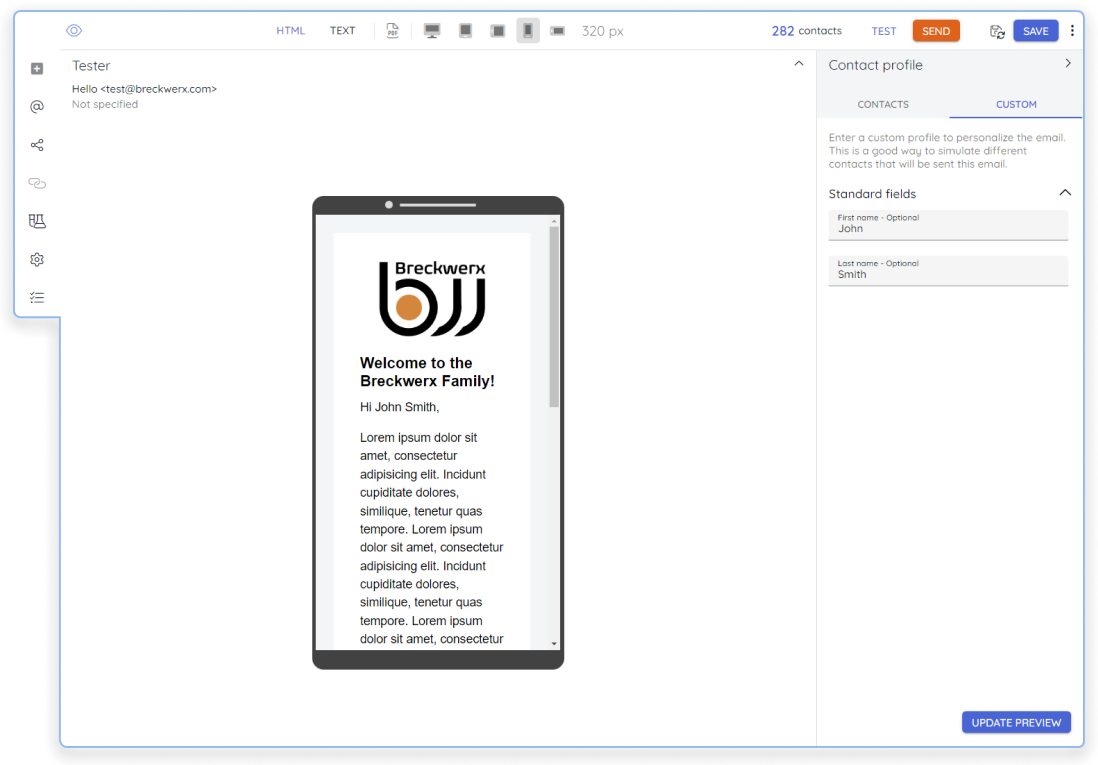The image size is (1098, 765).
Task: Click the 'Hello <test@breckwerx.com>' sender text
Action: pyautogui.click(x=144, y=89)
